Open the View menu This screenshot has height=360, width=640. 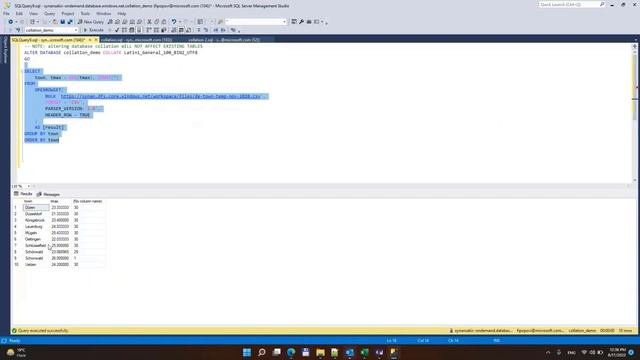click(33, 13)
